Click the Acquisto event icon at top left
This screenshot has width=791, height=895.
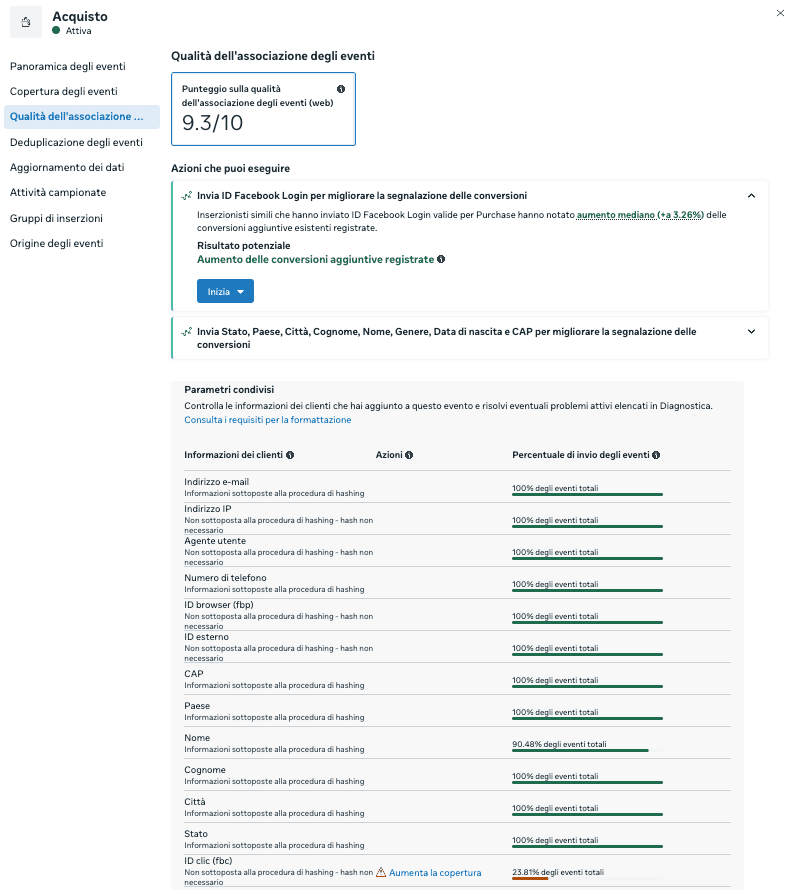(26, 22)
